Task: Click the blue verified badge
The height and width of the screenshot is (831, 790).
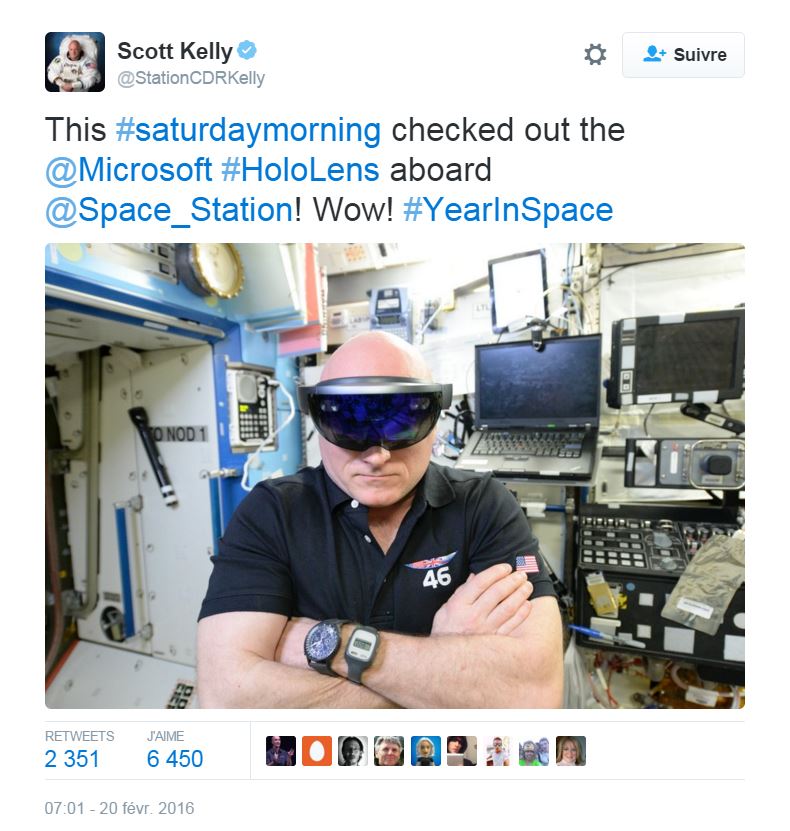Action: tap(246, 50)
